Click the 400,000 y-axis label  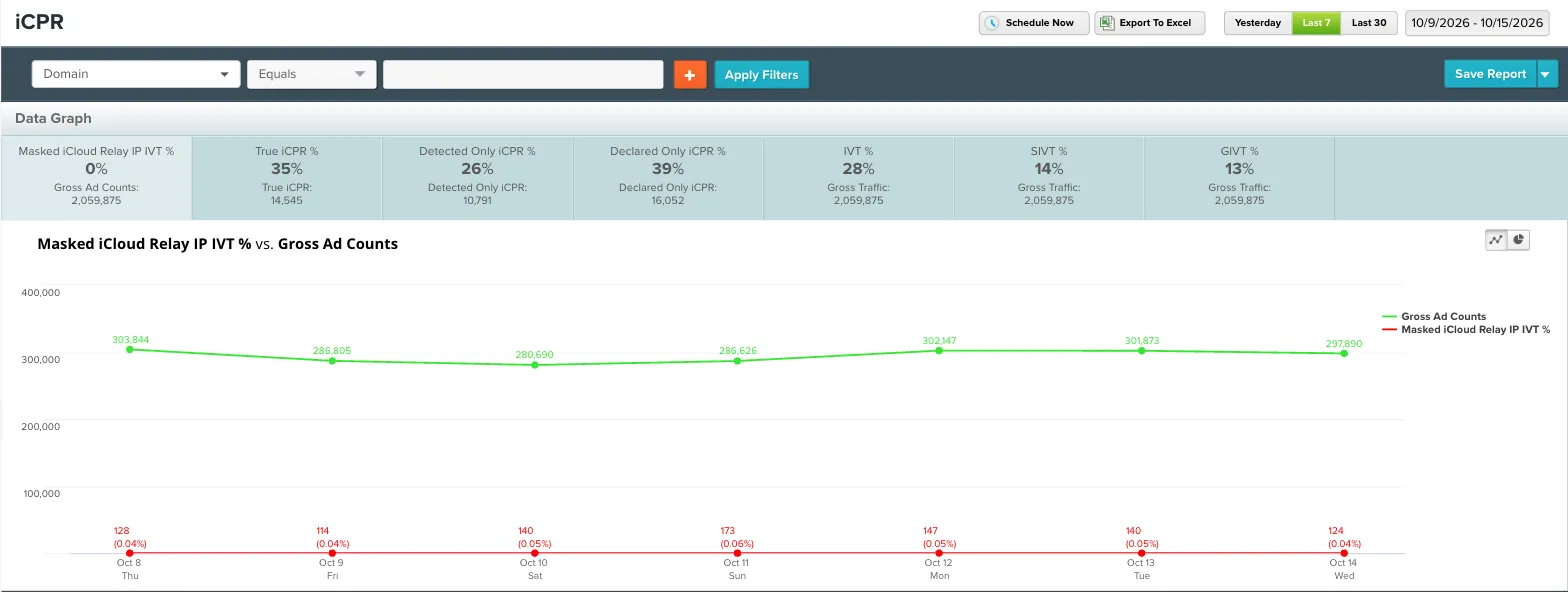41,293
